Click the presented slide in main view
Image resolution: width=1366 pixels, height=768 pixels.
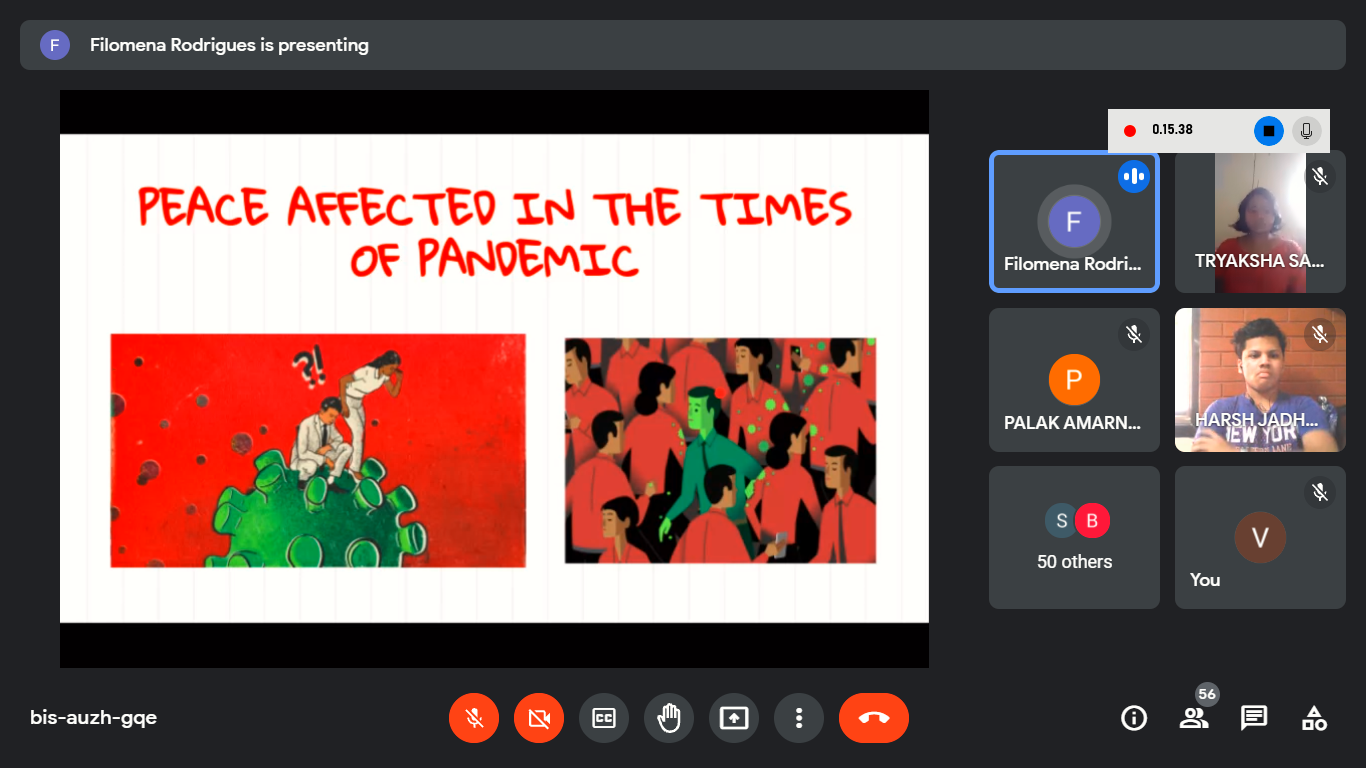click(x=494, y=379)
